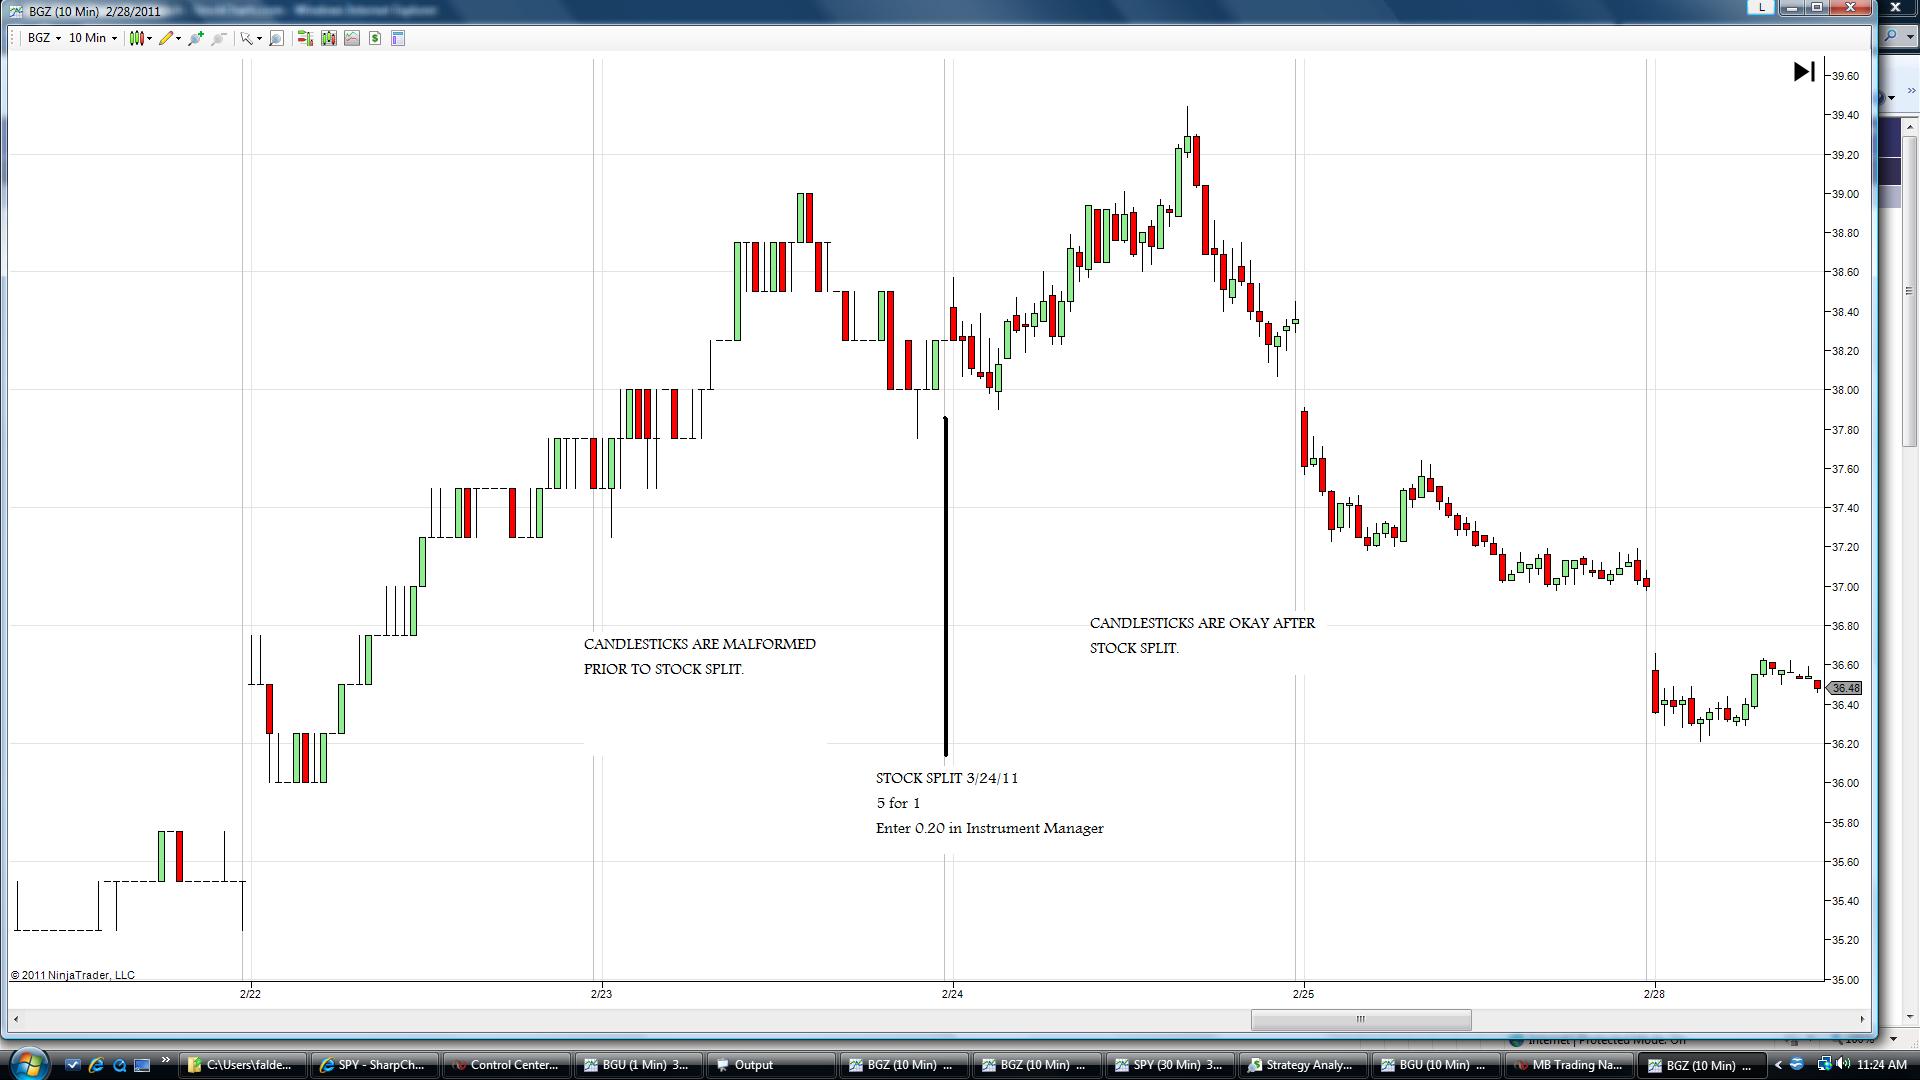This screenshot has height=1080, width=1920.
Task: Click the zoom out magnifier icon
Action: [219, 38]
